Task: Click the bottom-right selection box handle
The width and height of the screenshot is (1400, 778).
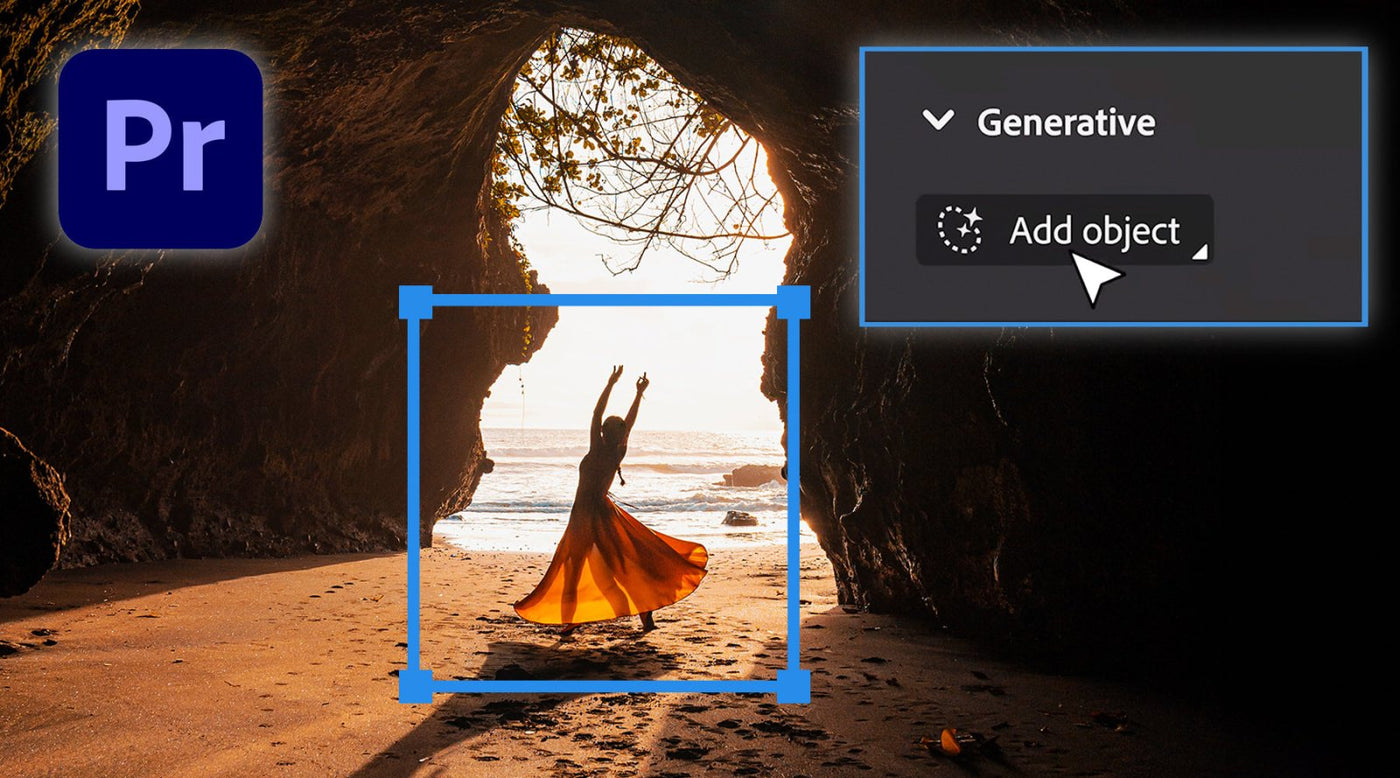Action: point(795,687)
